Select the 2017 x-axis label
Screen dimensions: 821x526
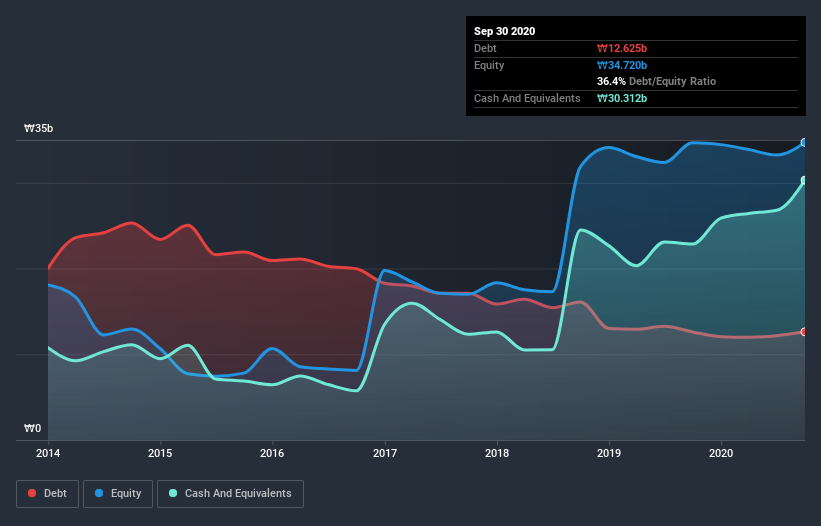point(385,453)
